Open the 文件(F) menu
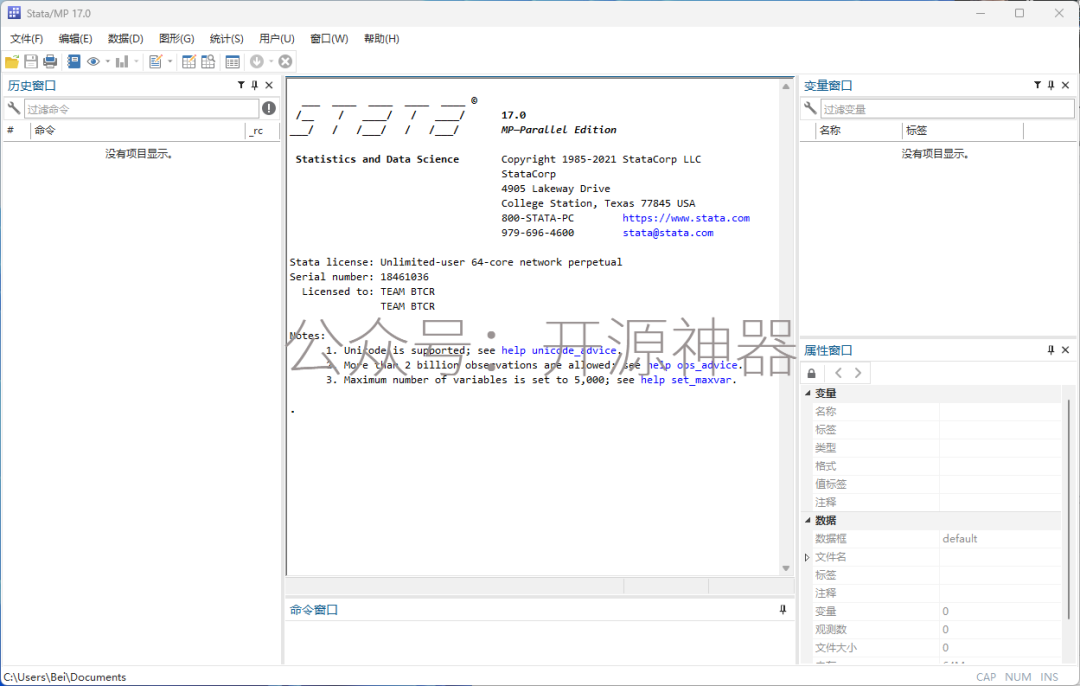Image resolution: width=1080 pixels, height=686 pixels. 26,39
